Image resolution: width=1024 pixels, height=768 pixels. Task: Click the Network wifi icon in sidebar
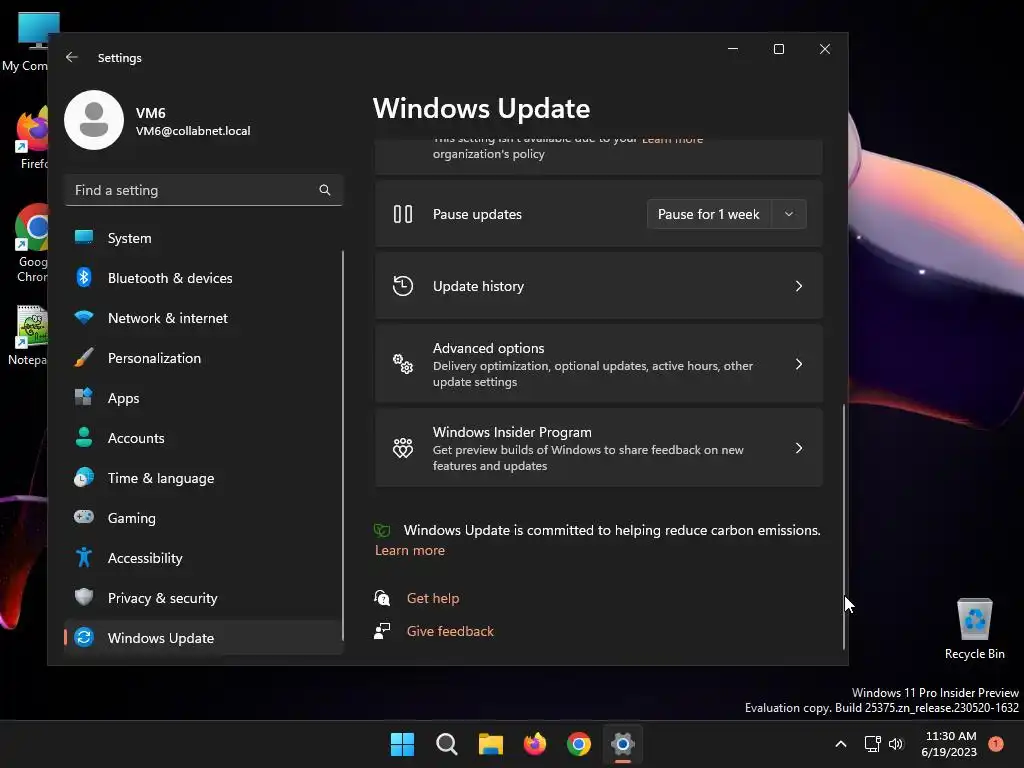[84, 317]
